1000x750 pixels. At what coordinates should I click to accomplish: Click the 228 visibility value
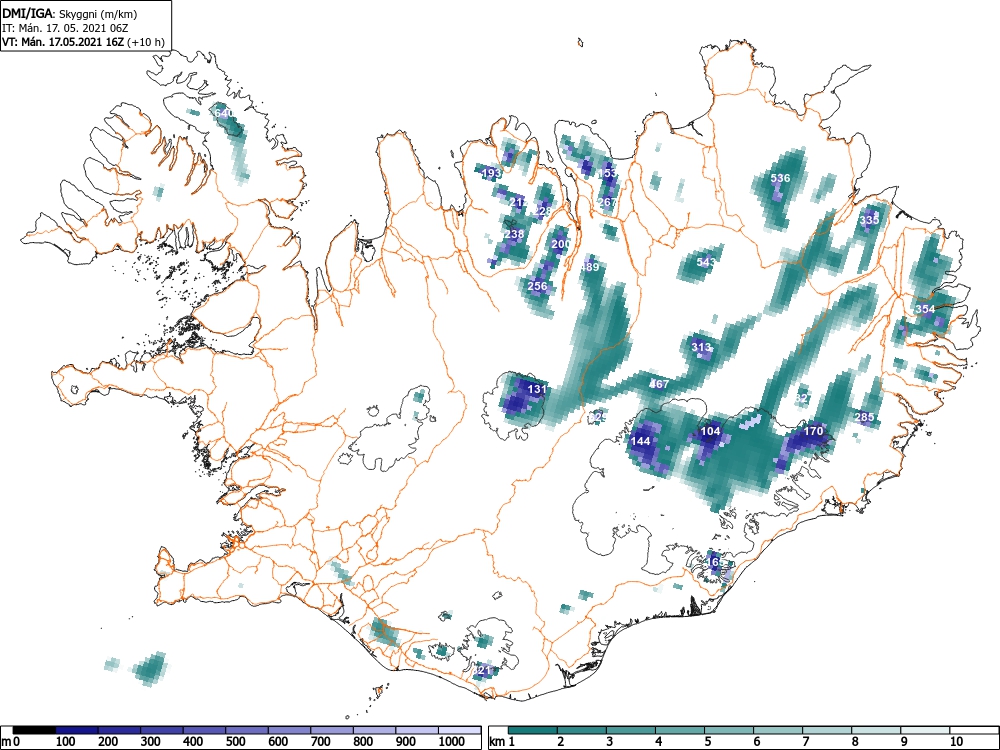543,210
